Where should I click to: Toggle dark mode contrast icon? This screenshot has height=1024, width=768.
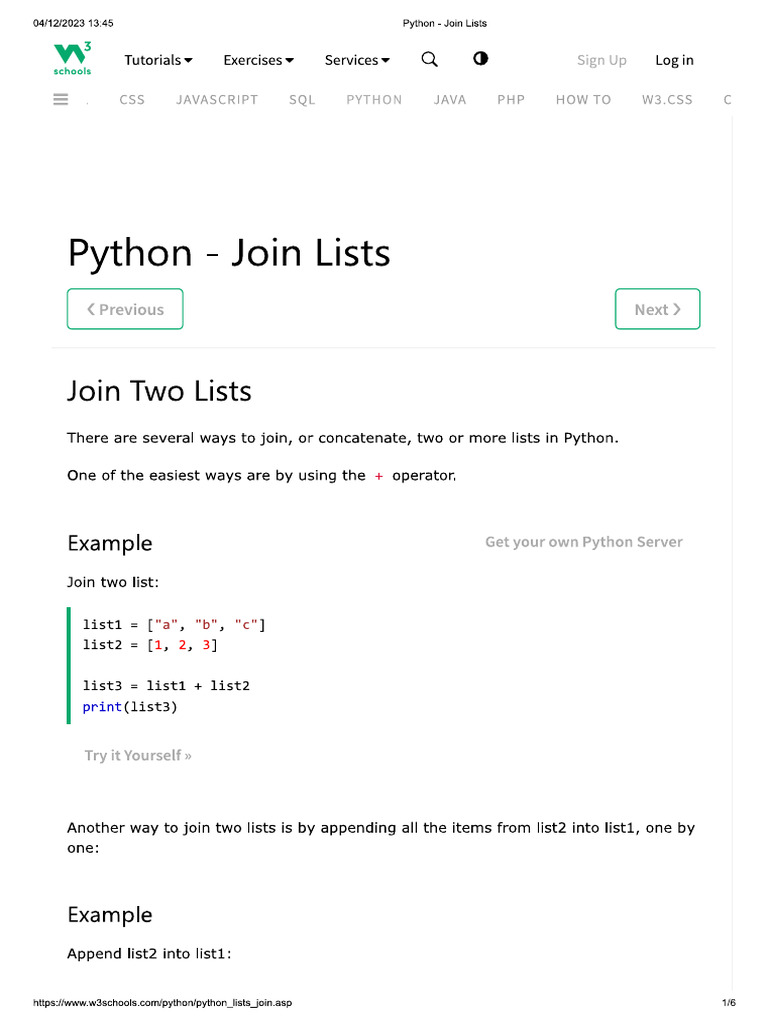point(481,59)
